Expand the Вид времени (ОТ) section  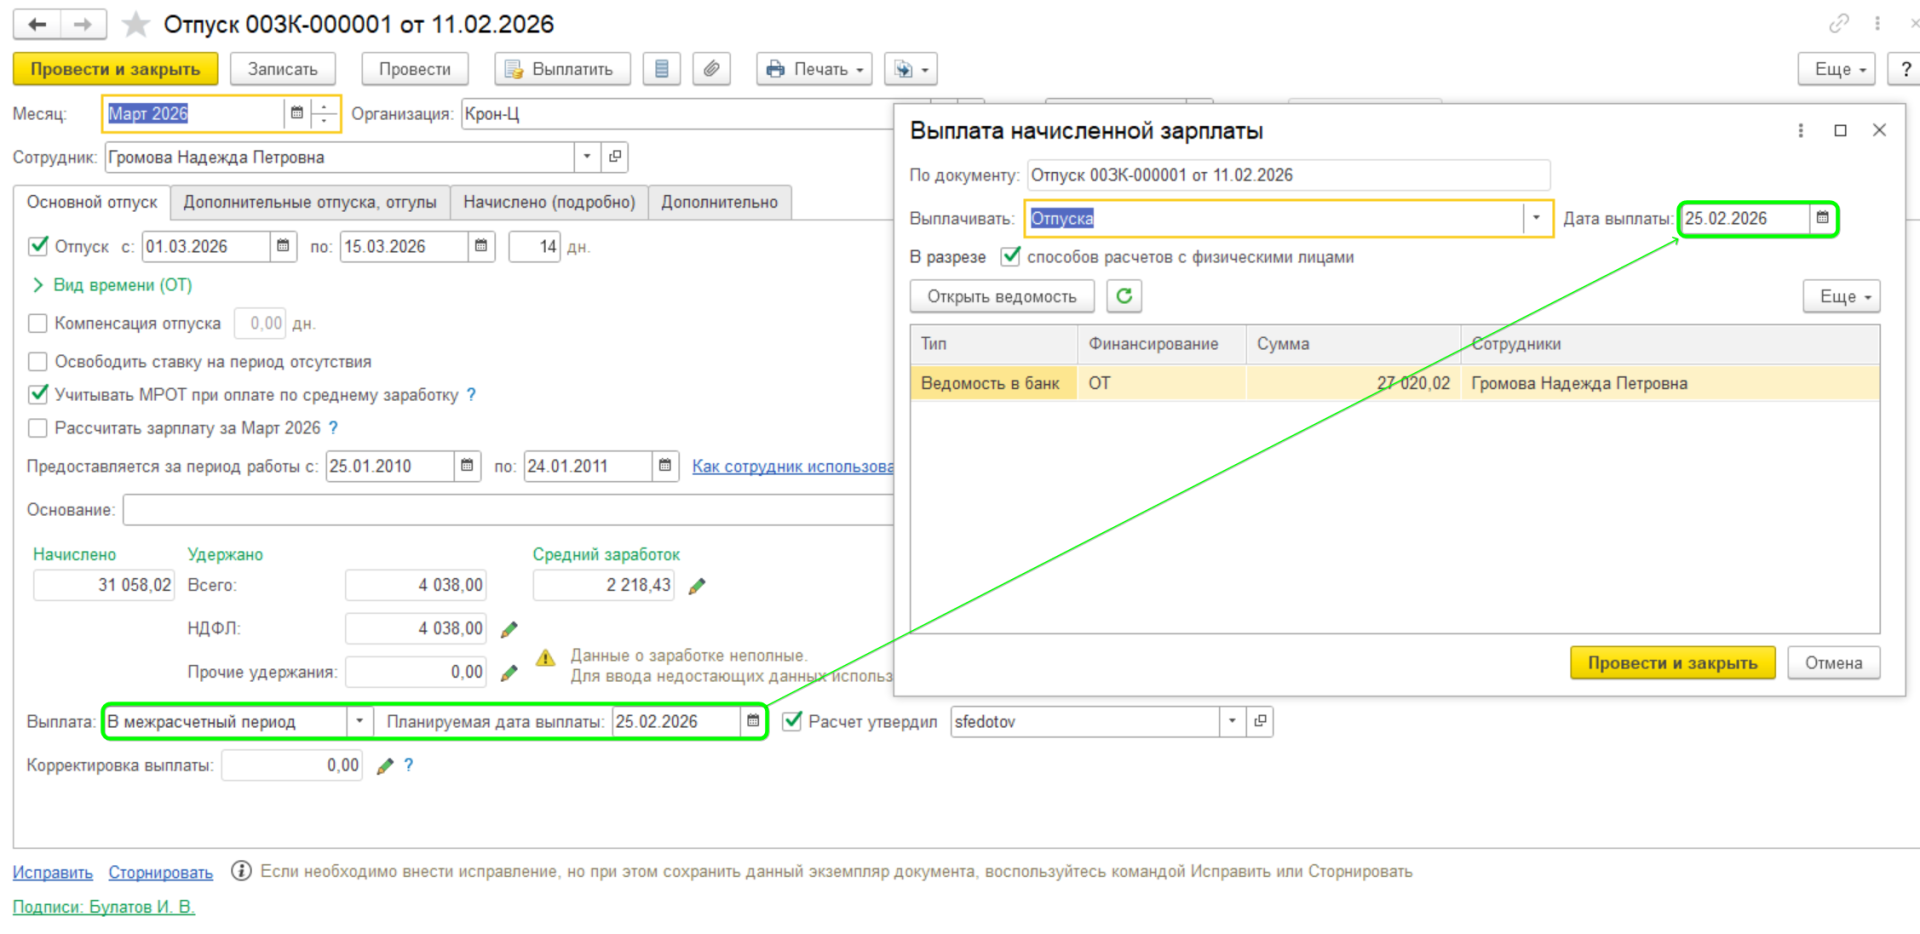[x=38, y=285]
